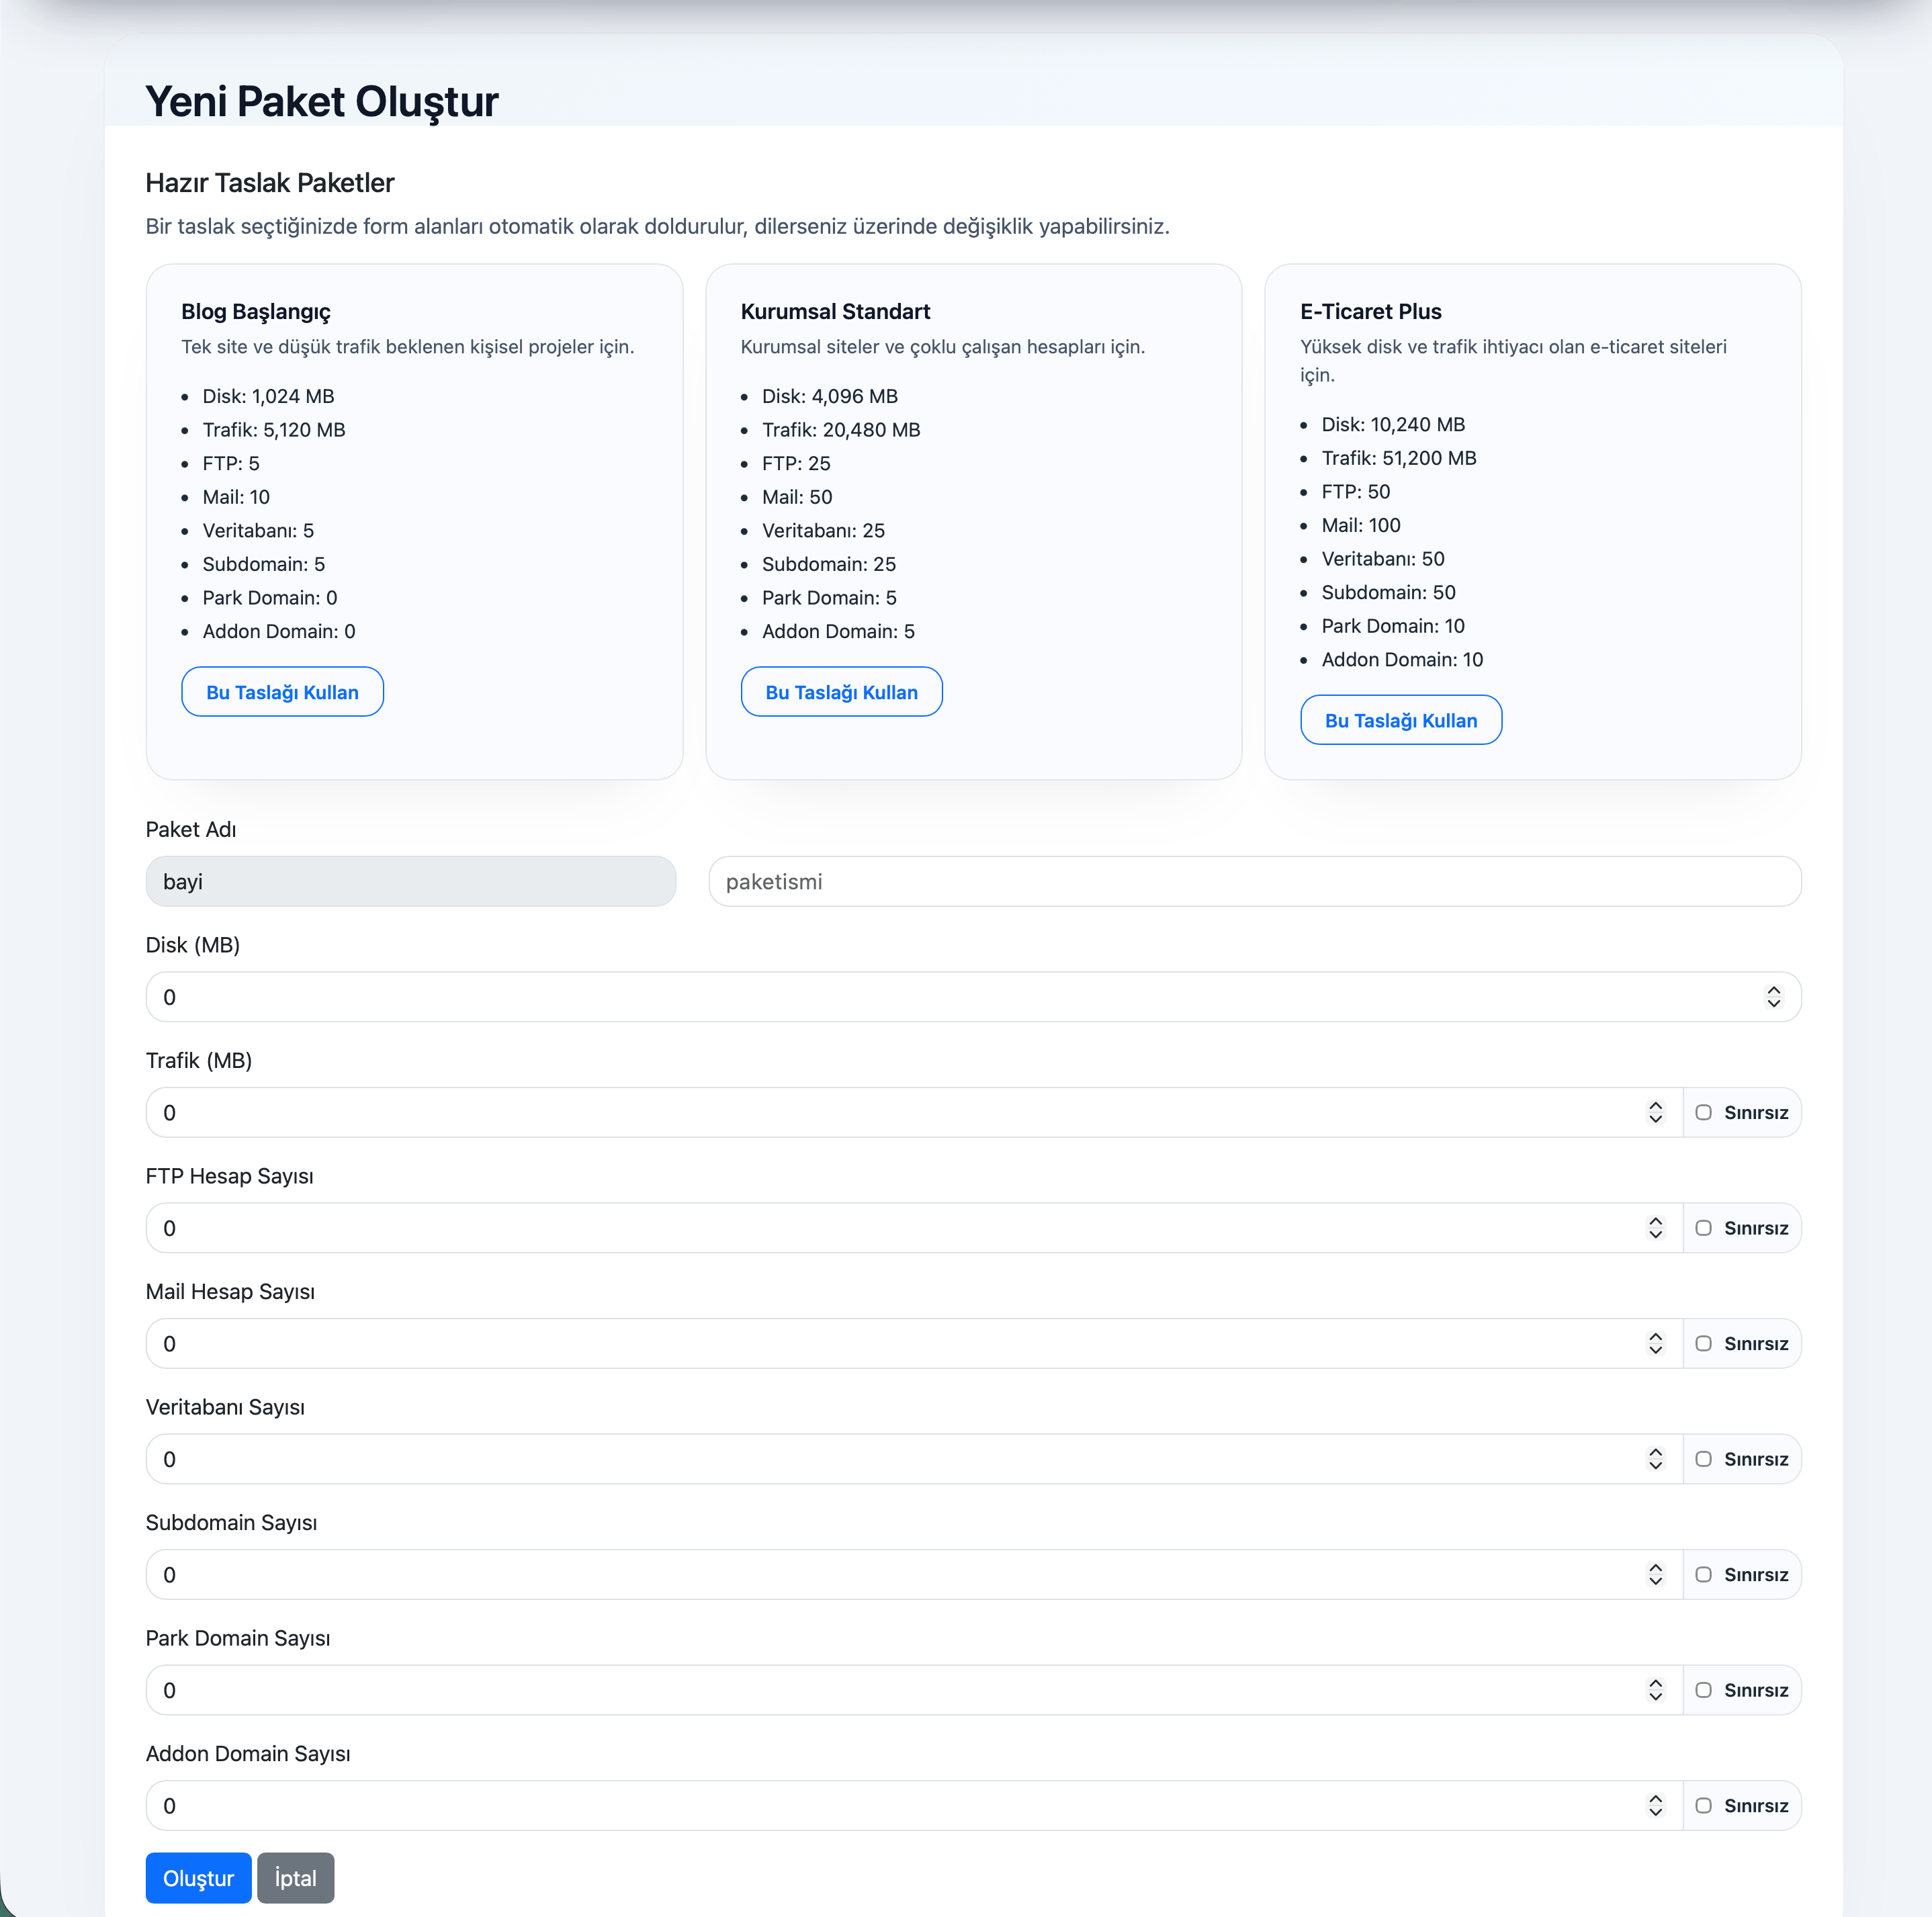Check Sınırsız for FTP Hesap Sayısı
This screenshot has height=1917, width=1932.
pyautogui.click(x=1704, y=1228)
